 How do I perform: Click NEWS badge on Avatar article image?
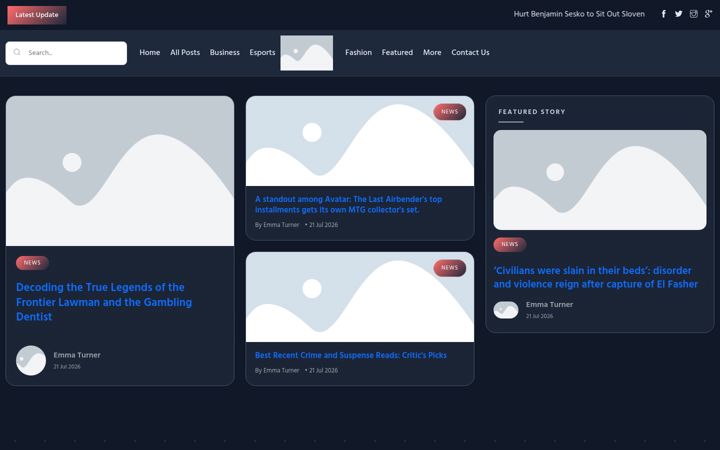(450, 112)
